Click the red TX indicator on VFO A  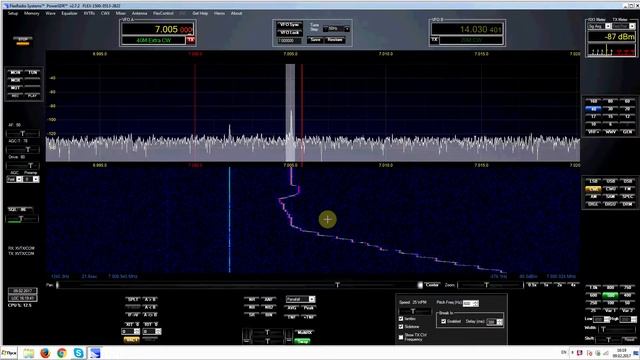pos(191,40)
